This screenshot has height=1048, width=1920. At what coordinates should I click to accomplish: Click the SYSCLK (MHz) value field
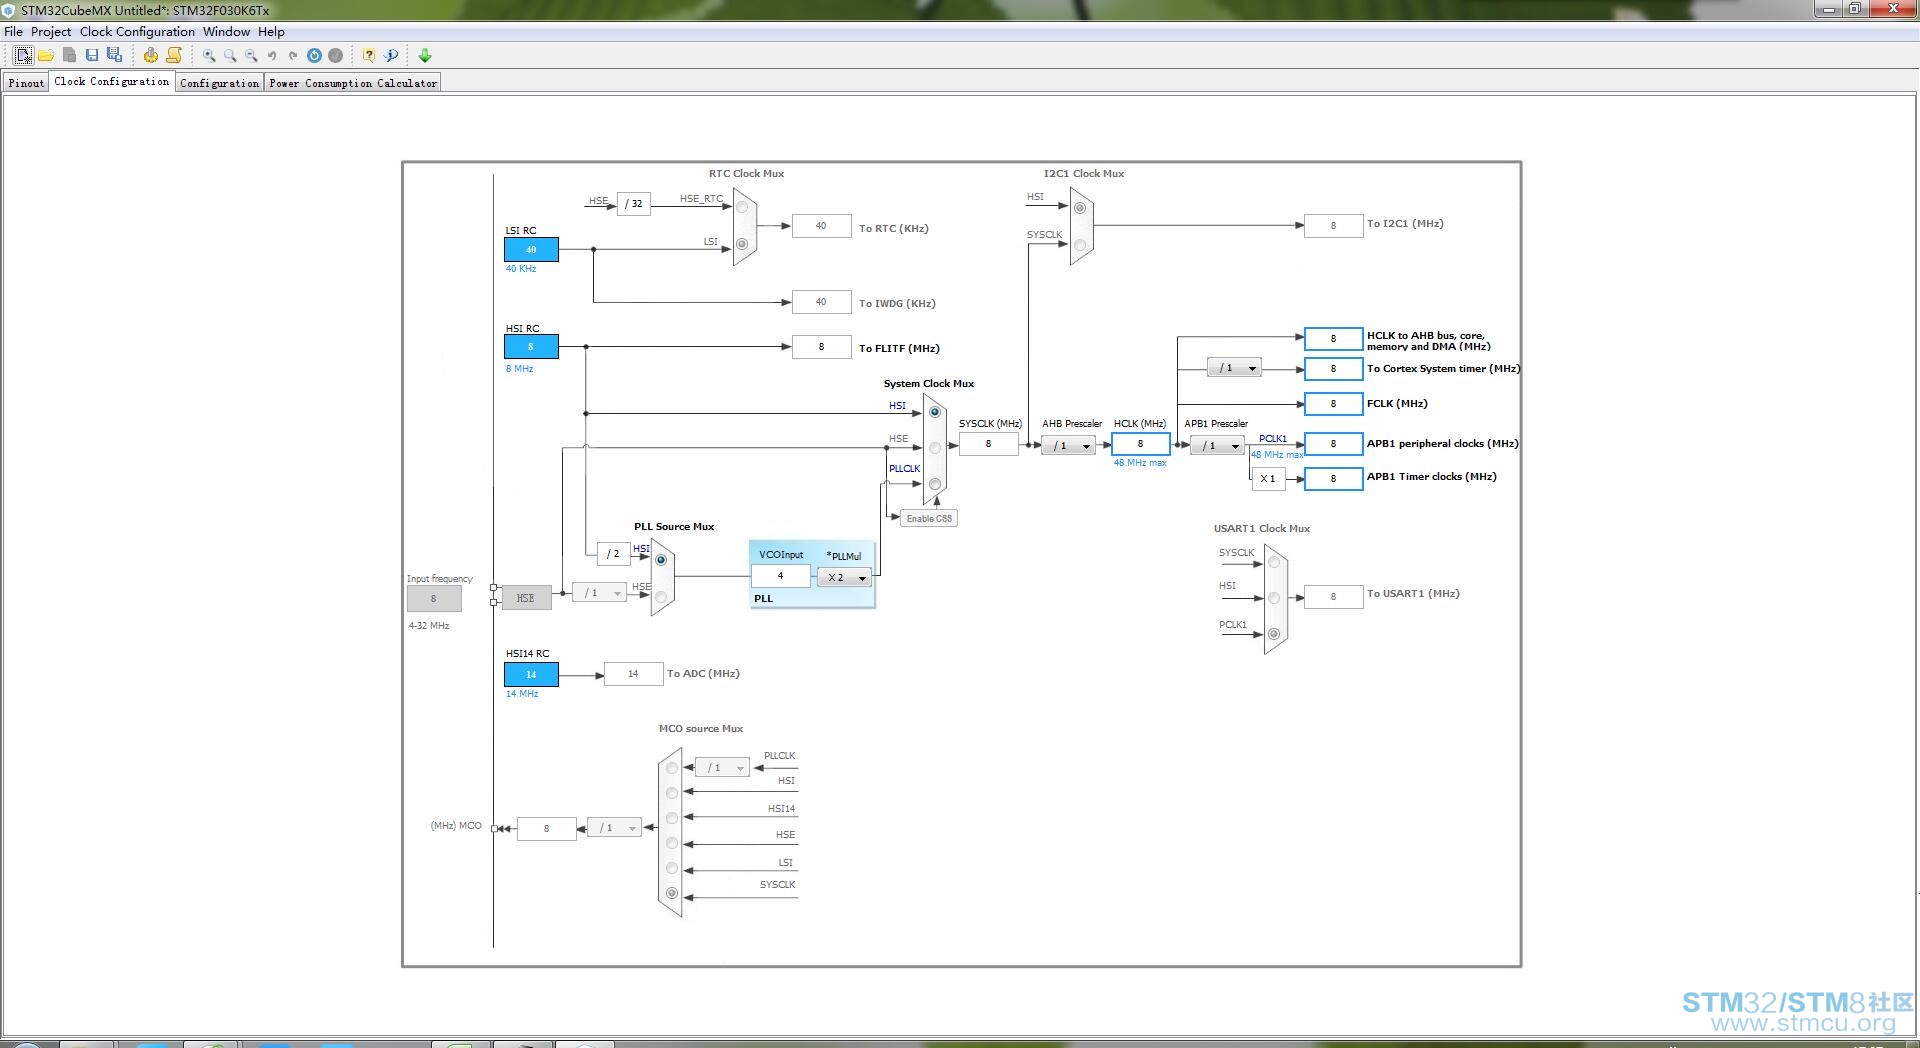pyautogui.click(x=988, y=444)
